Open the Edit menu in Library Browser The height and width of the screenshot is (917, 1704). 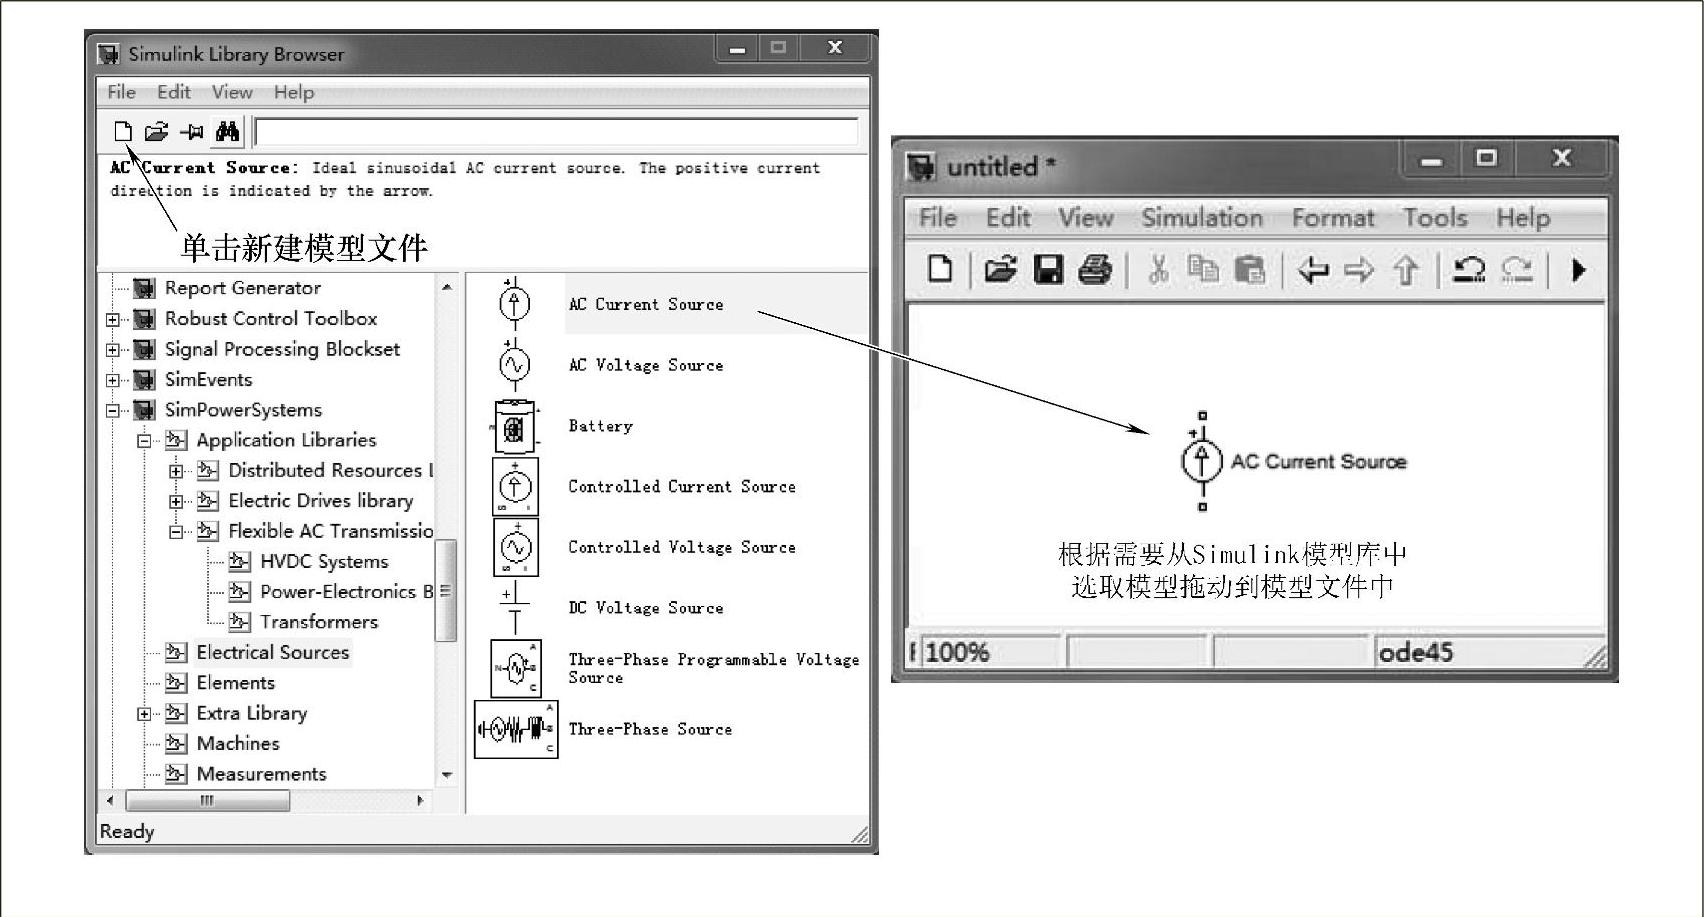pyautogui.click(x=173, y=92)
